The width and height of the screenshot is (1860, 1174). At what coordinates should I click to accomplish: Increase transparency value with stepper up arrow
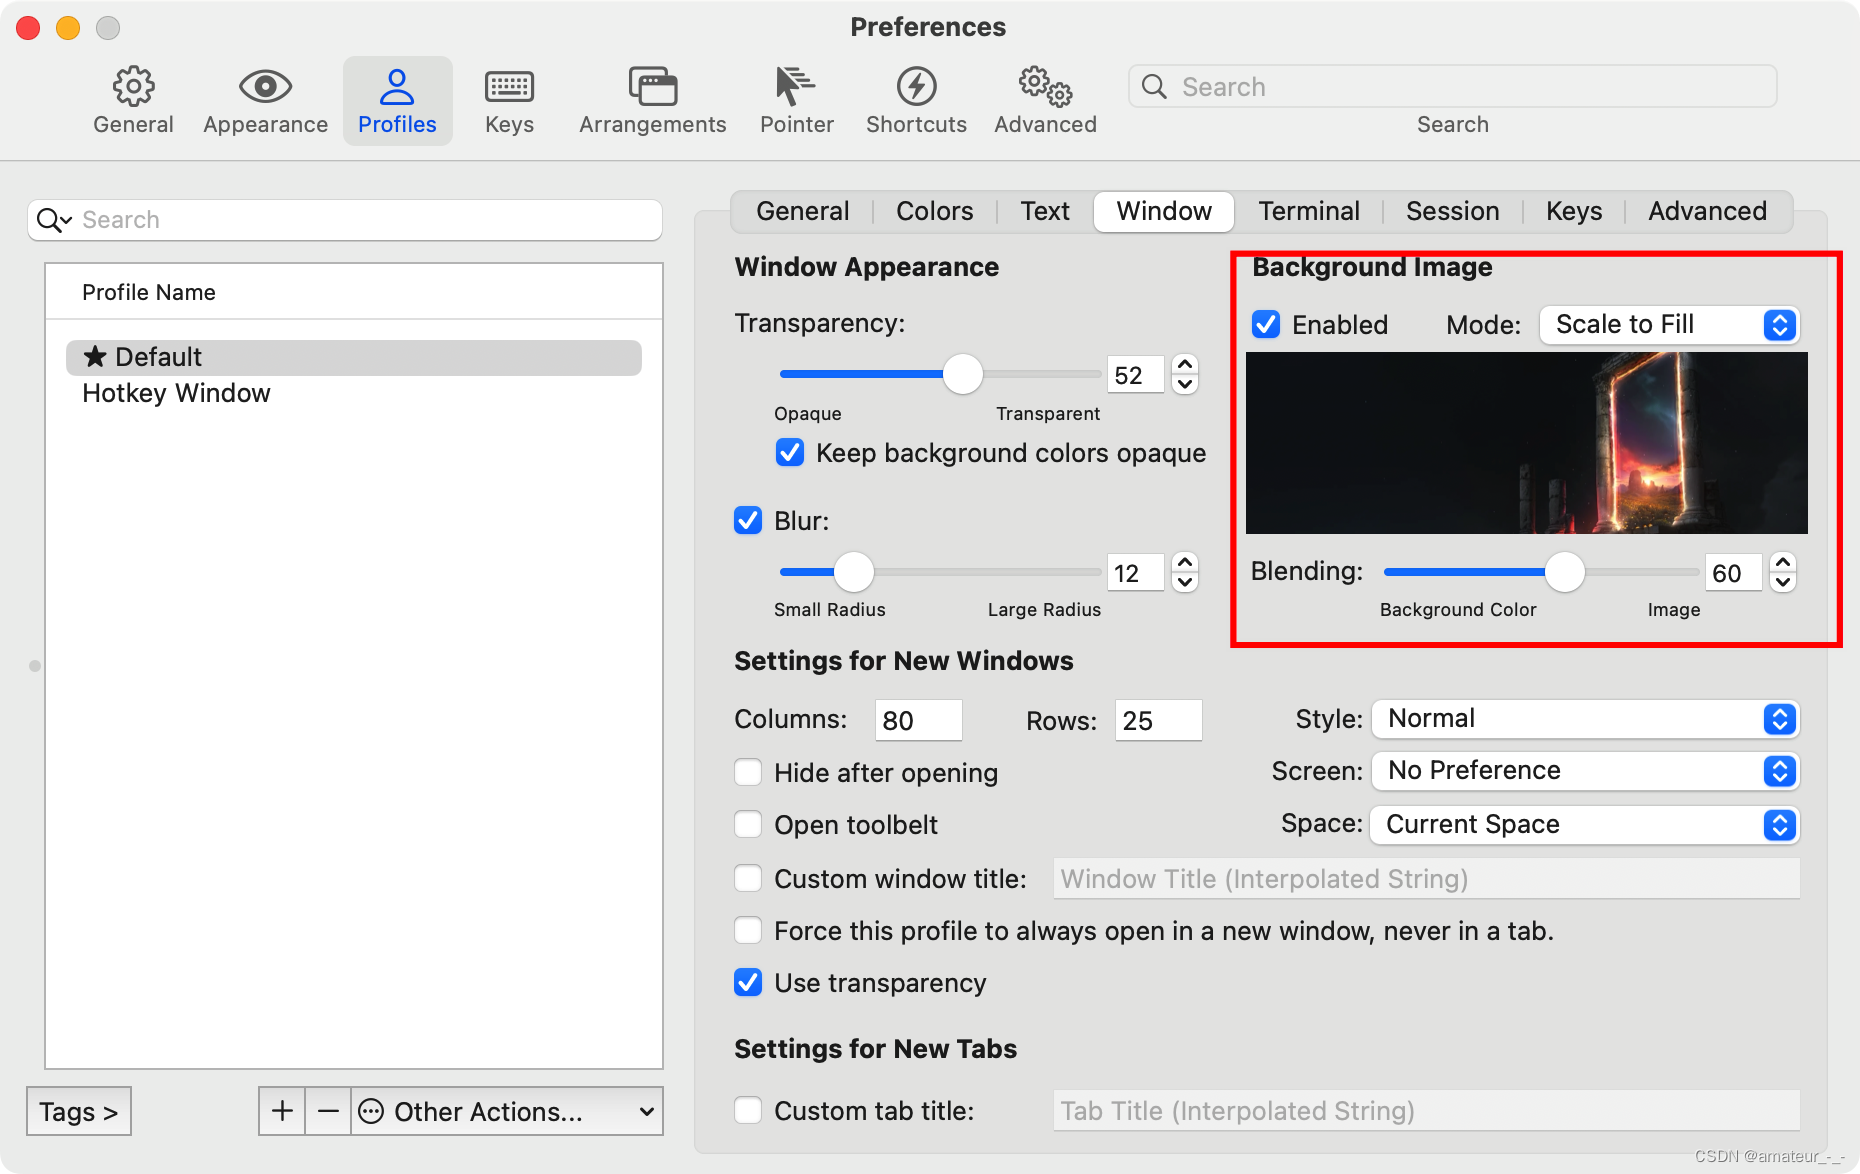[1185, 365]
